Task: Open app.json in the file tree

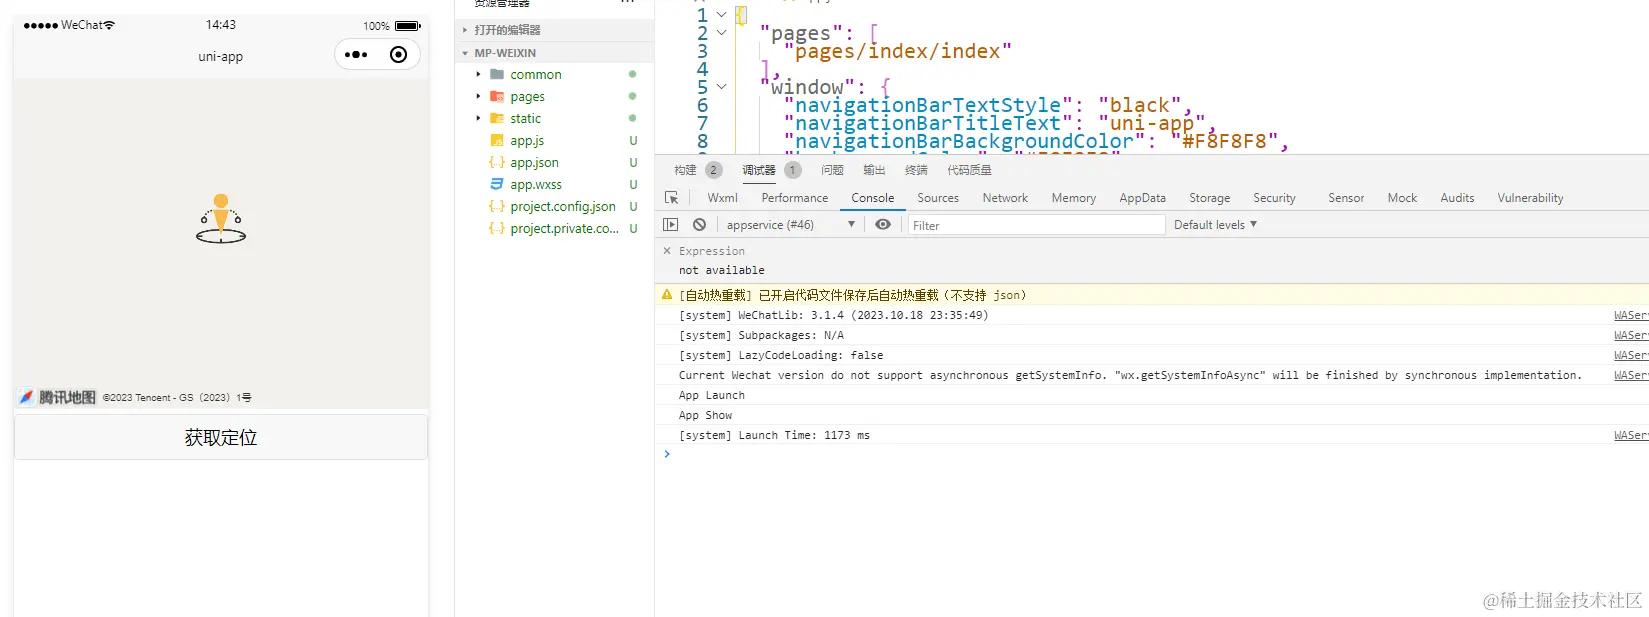Action: click(x=534, y=162)
